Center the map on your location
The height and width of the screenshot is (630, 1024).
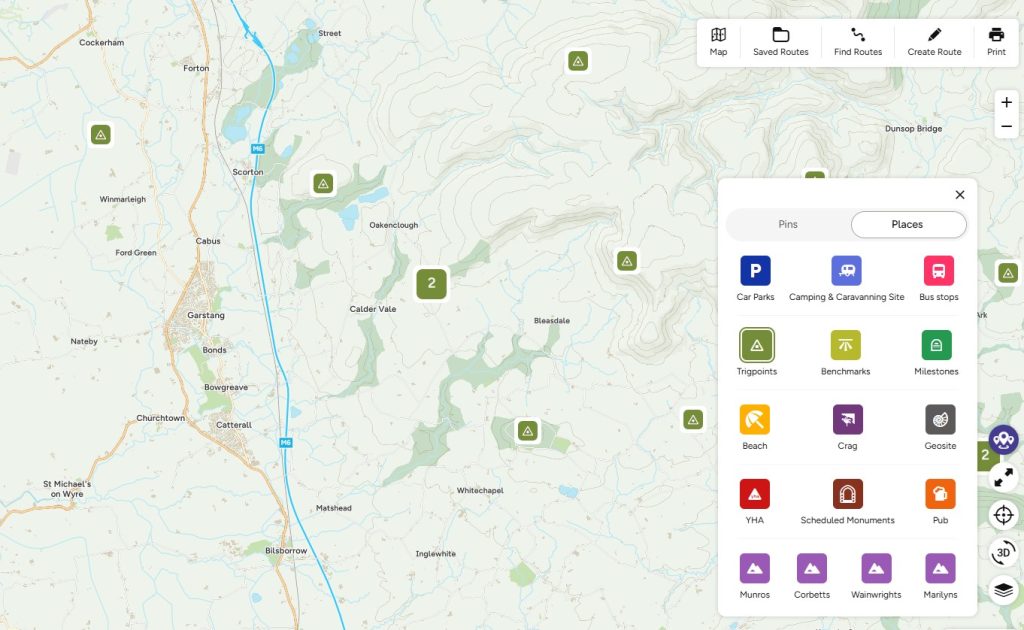click(1003, 515)
